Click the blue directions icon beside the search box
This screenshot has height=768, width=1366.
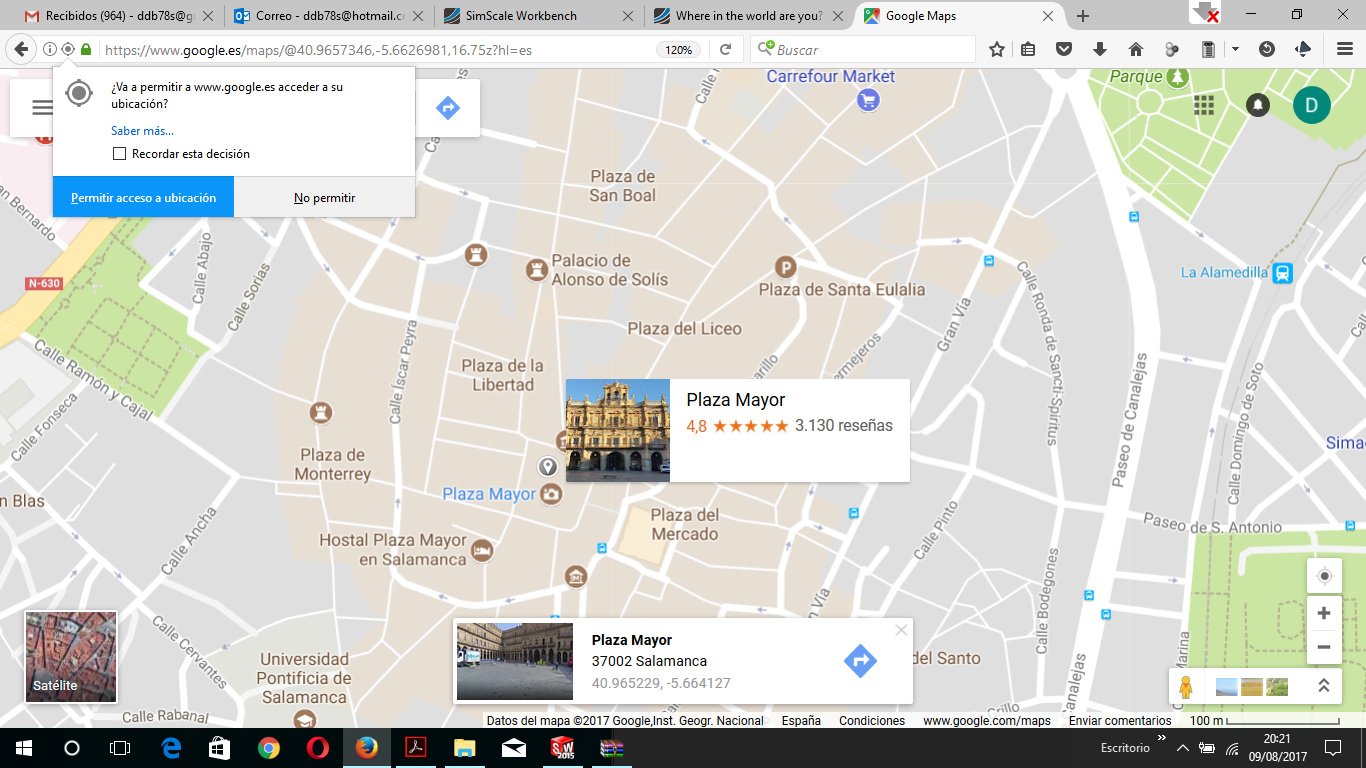(448, 108)
